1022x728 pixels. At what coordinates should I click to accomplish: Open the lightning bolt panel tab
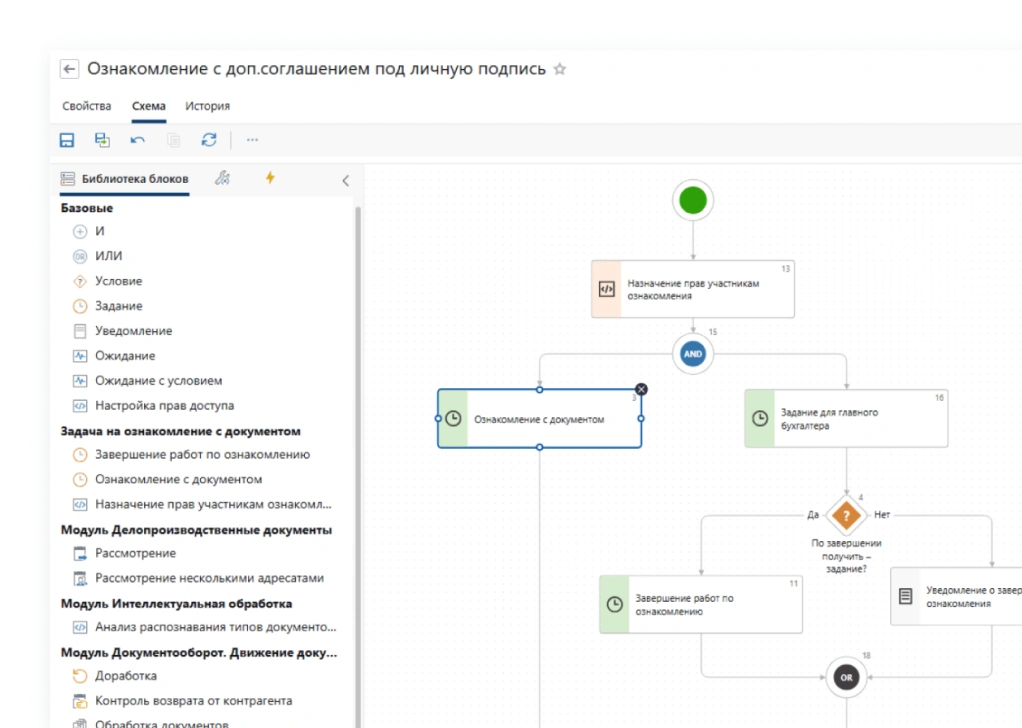[x=269, y=178]
